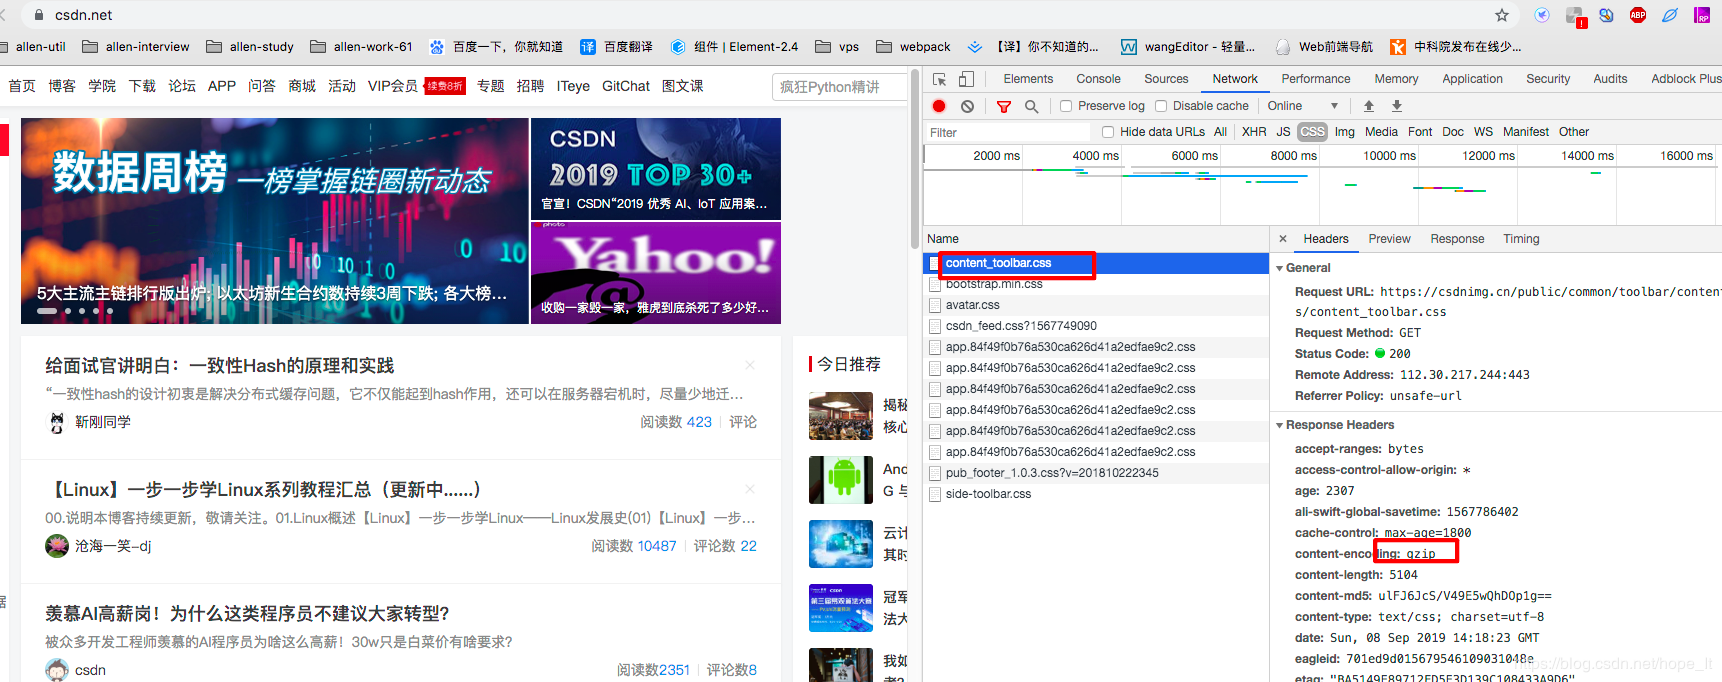1722x682 pixels.
Task: Open the GitChat nav link
Action: (x=626, y=86)
